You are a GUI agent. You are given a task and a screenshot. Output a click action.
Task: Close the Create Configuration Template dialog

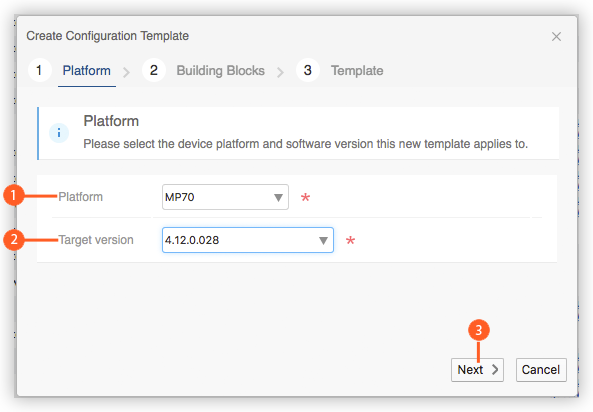(x=556, y=37)
